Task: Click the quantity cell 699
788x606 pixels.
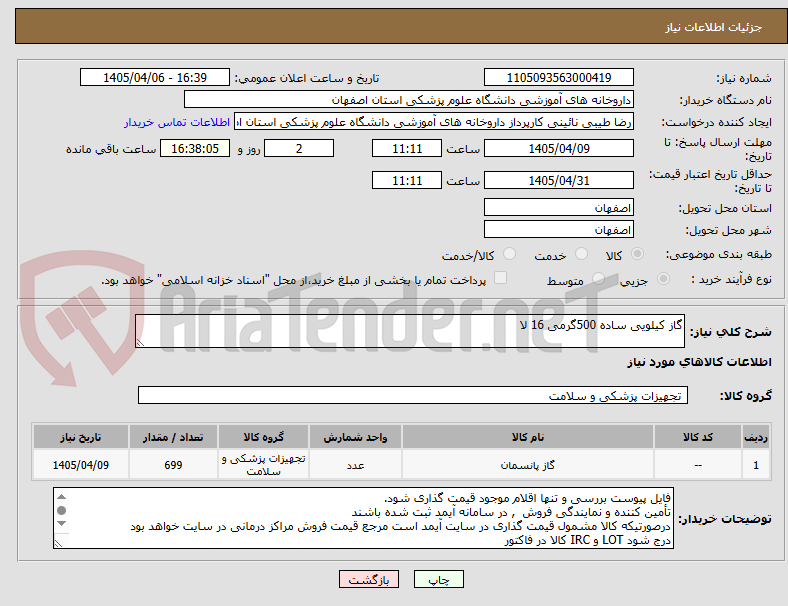Action: pos(173,465)
